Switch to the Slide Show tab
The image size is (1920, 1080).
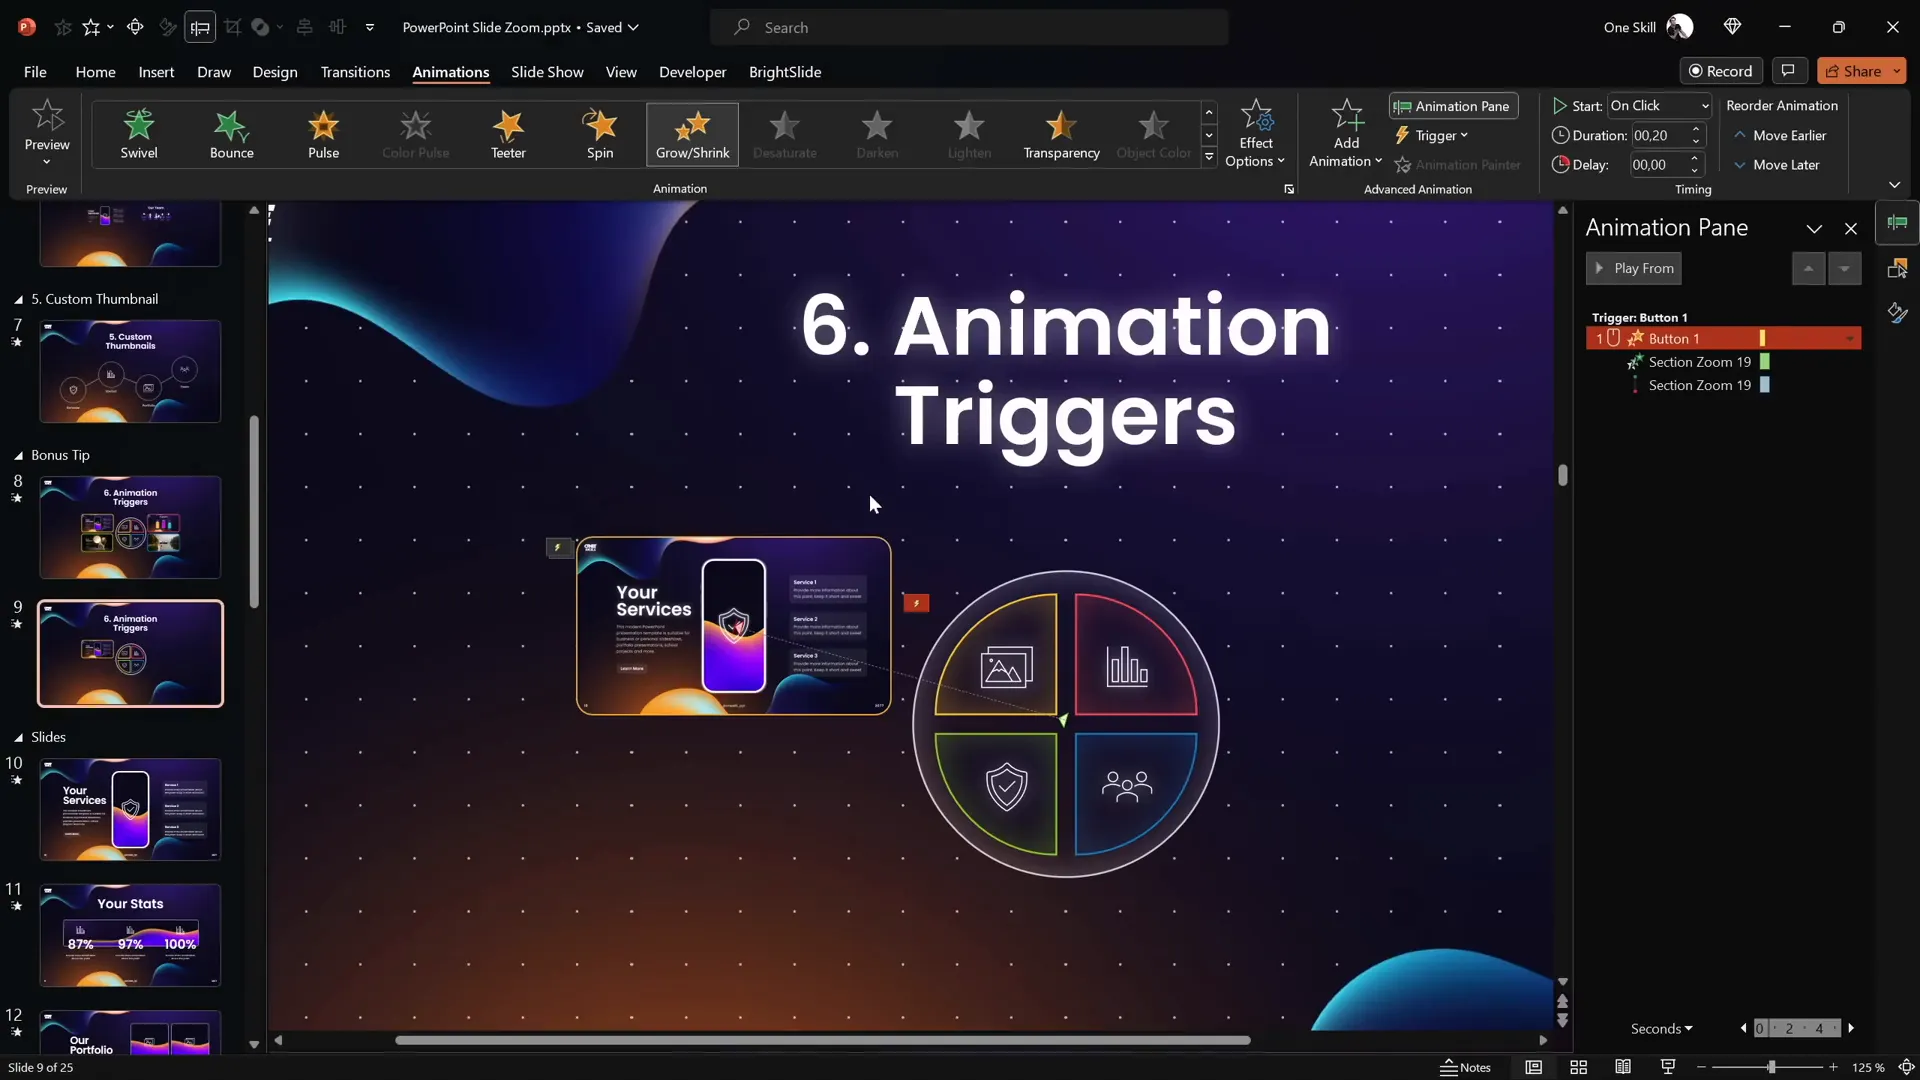click(547, 72)
